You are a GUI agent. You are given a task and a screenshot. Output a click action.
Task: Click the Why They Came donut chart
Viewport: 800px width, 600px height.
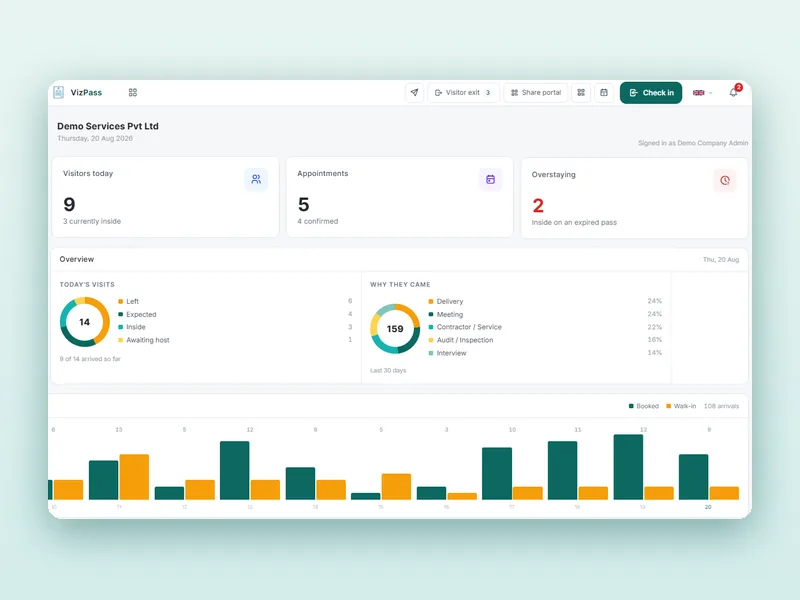[x=395, y=329]
